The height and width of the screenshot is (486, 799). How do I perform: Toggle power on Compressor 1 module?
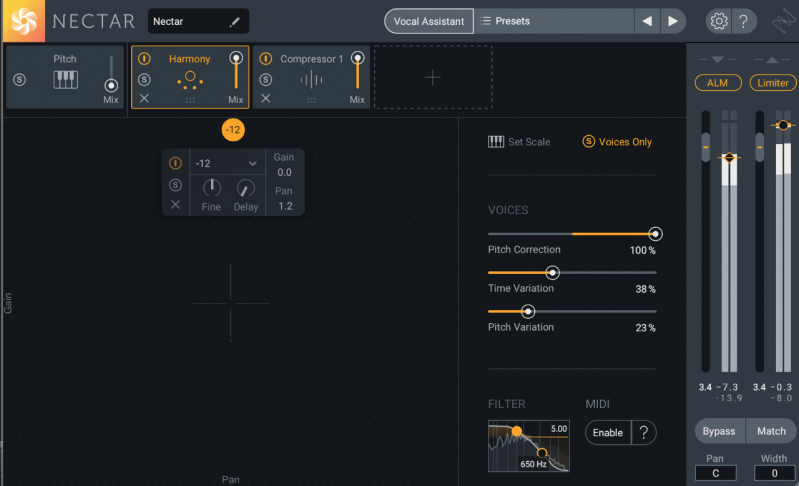(265, 59)
